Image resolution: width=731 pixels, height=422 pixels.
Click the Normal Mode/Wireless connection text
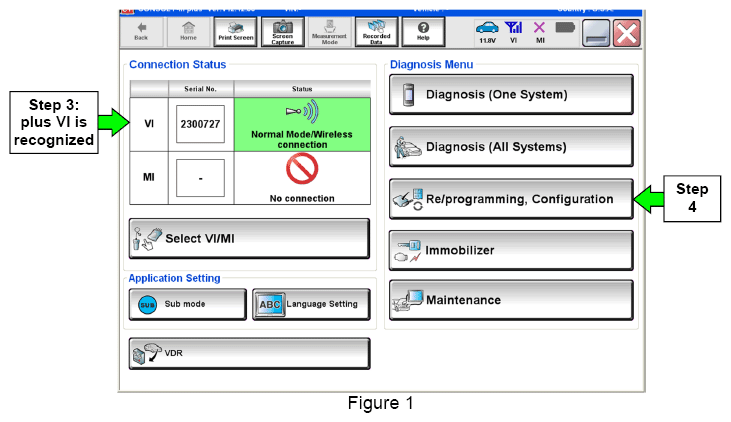point(302,139)
